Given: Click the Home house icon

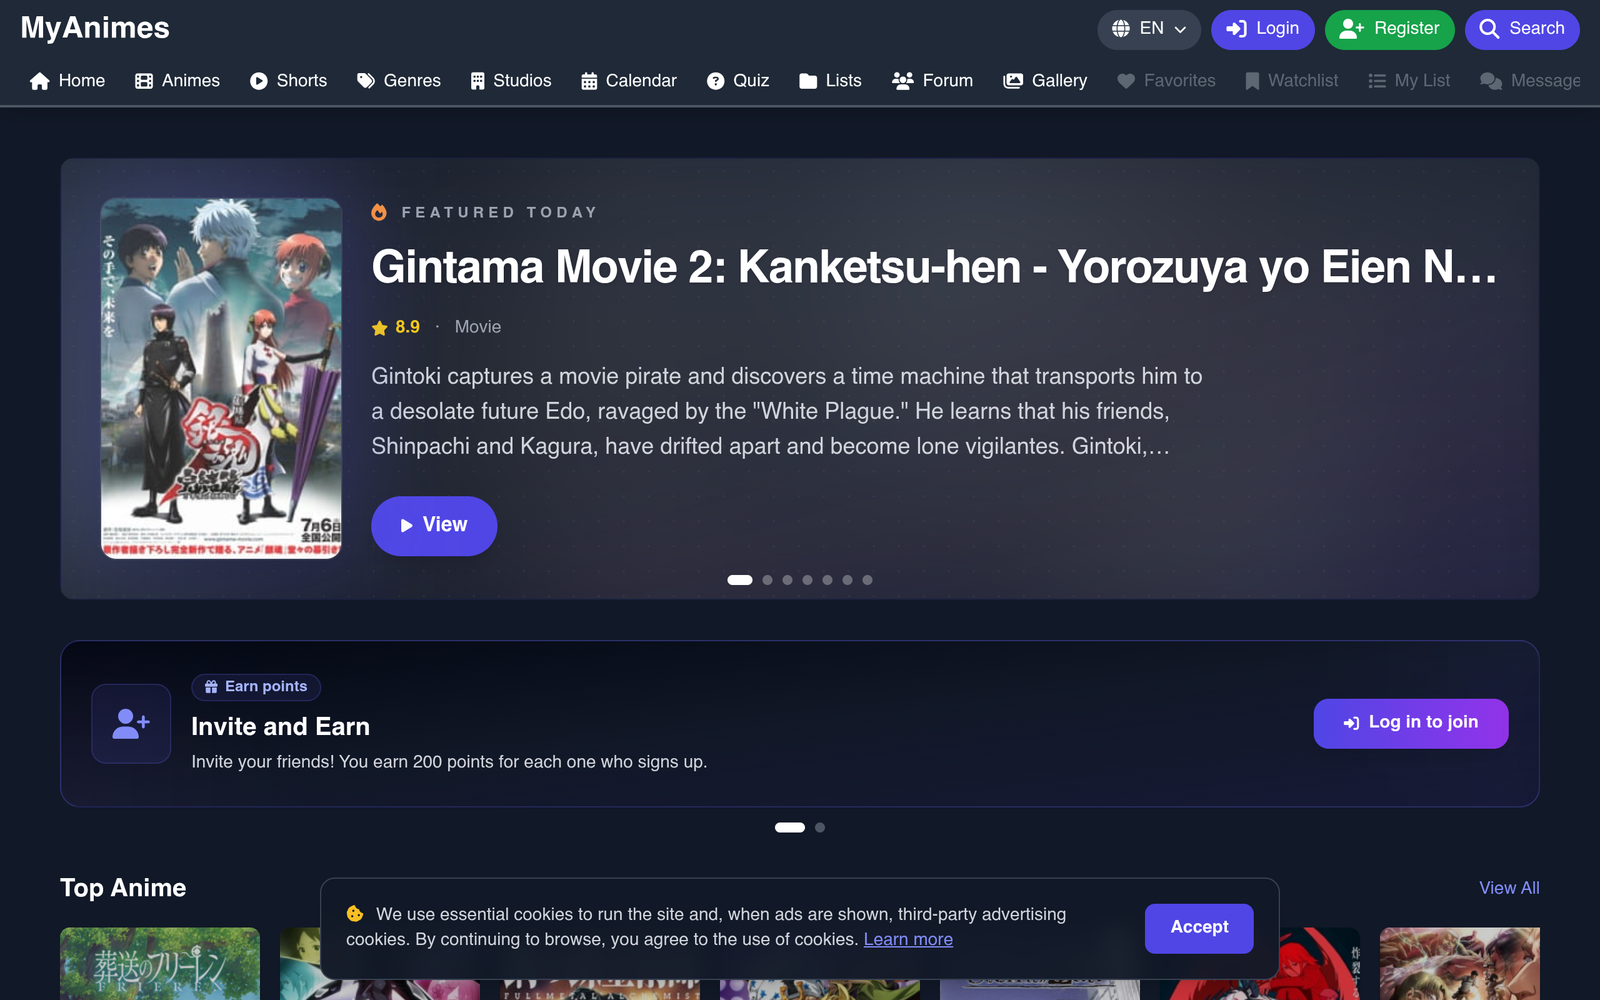Looking at the screenshot, I should (40, 81).
